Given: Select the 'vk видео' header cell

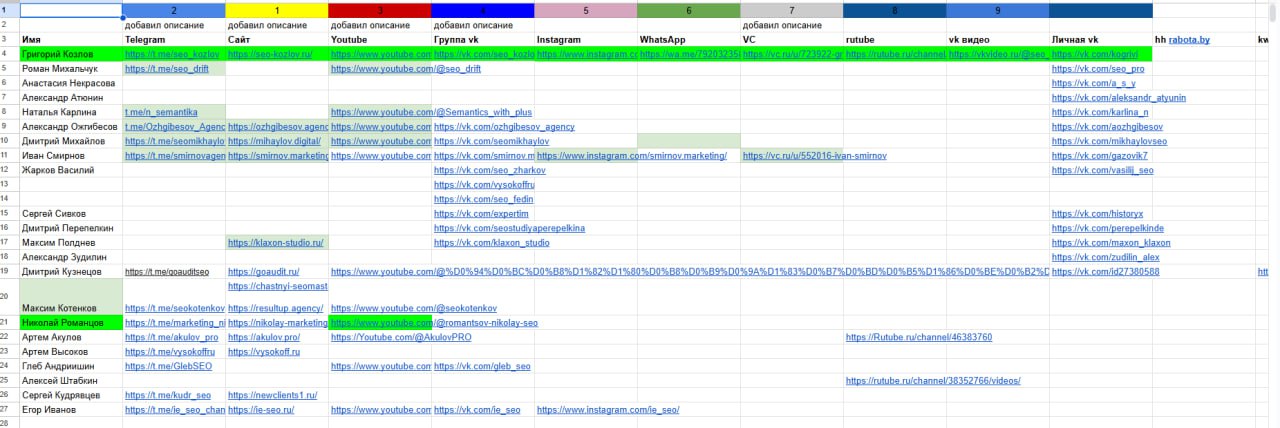Looking at the screenshot, I should pyautogui.click(x=998, y=39).
